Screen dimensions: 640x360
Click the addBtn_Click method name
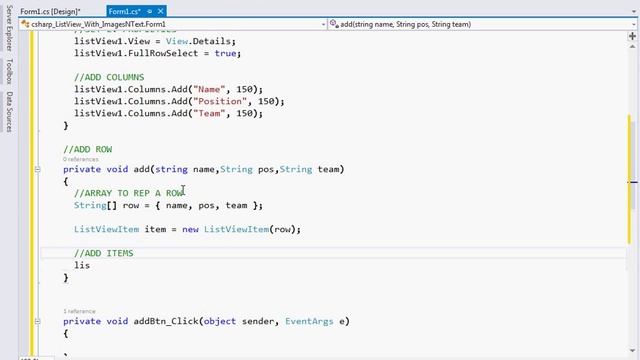click(x=166, y=321)
